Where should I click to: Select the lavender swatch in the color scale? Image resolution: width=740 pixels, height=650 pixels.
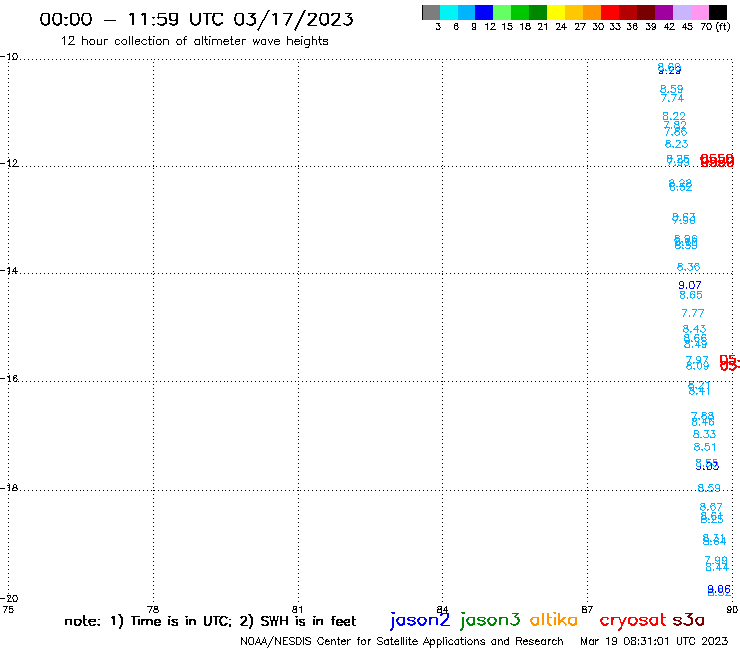click(x=681, y=12)
